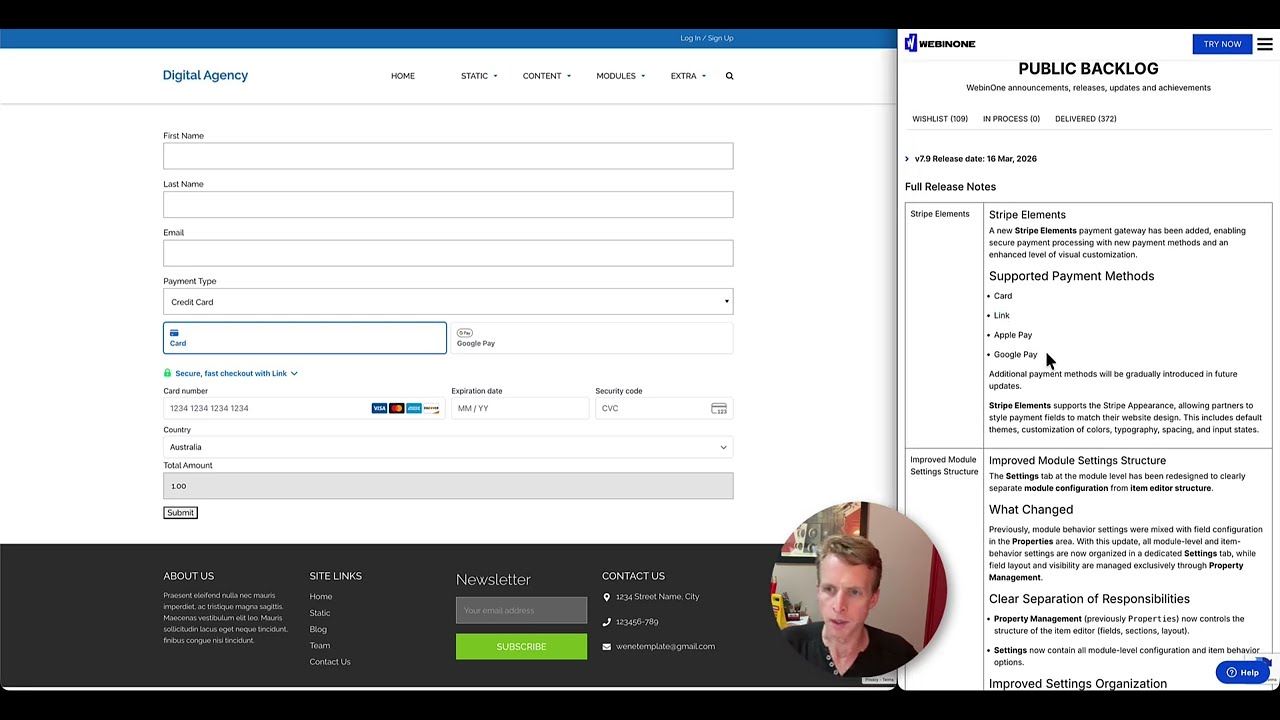The image size is (1280, 720).
Task: Open the Contact Us footer link
Action: point(330,662)
